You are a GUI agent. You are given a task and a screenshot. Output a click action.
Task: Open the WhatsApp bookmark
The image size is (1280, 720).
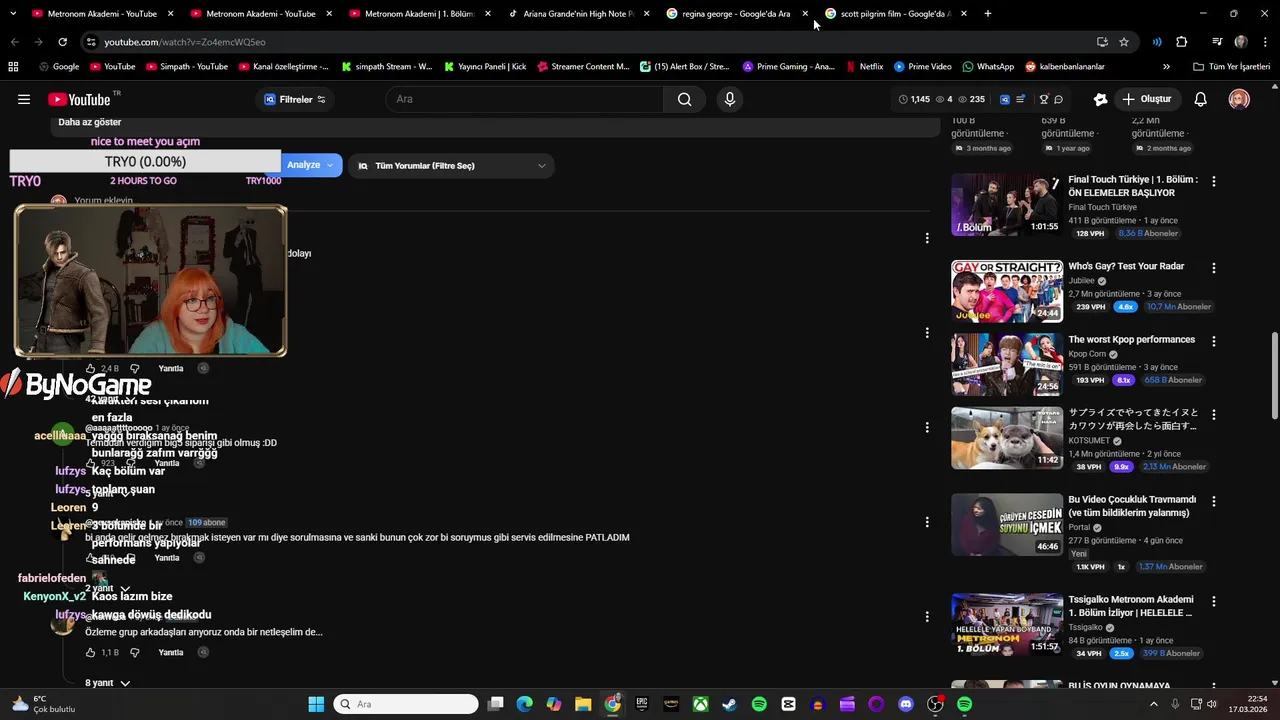(x=988, y=67)
